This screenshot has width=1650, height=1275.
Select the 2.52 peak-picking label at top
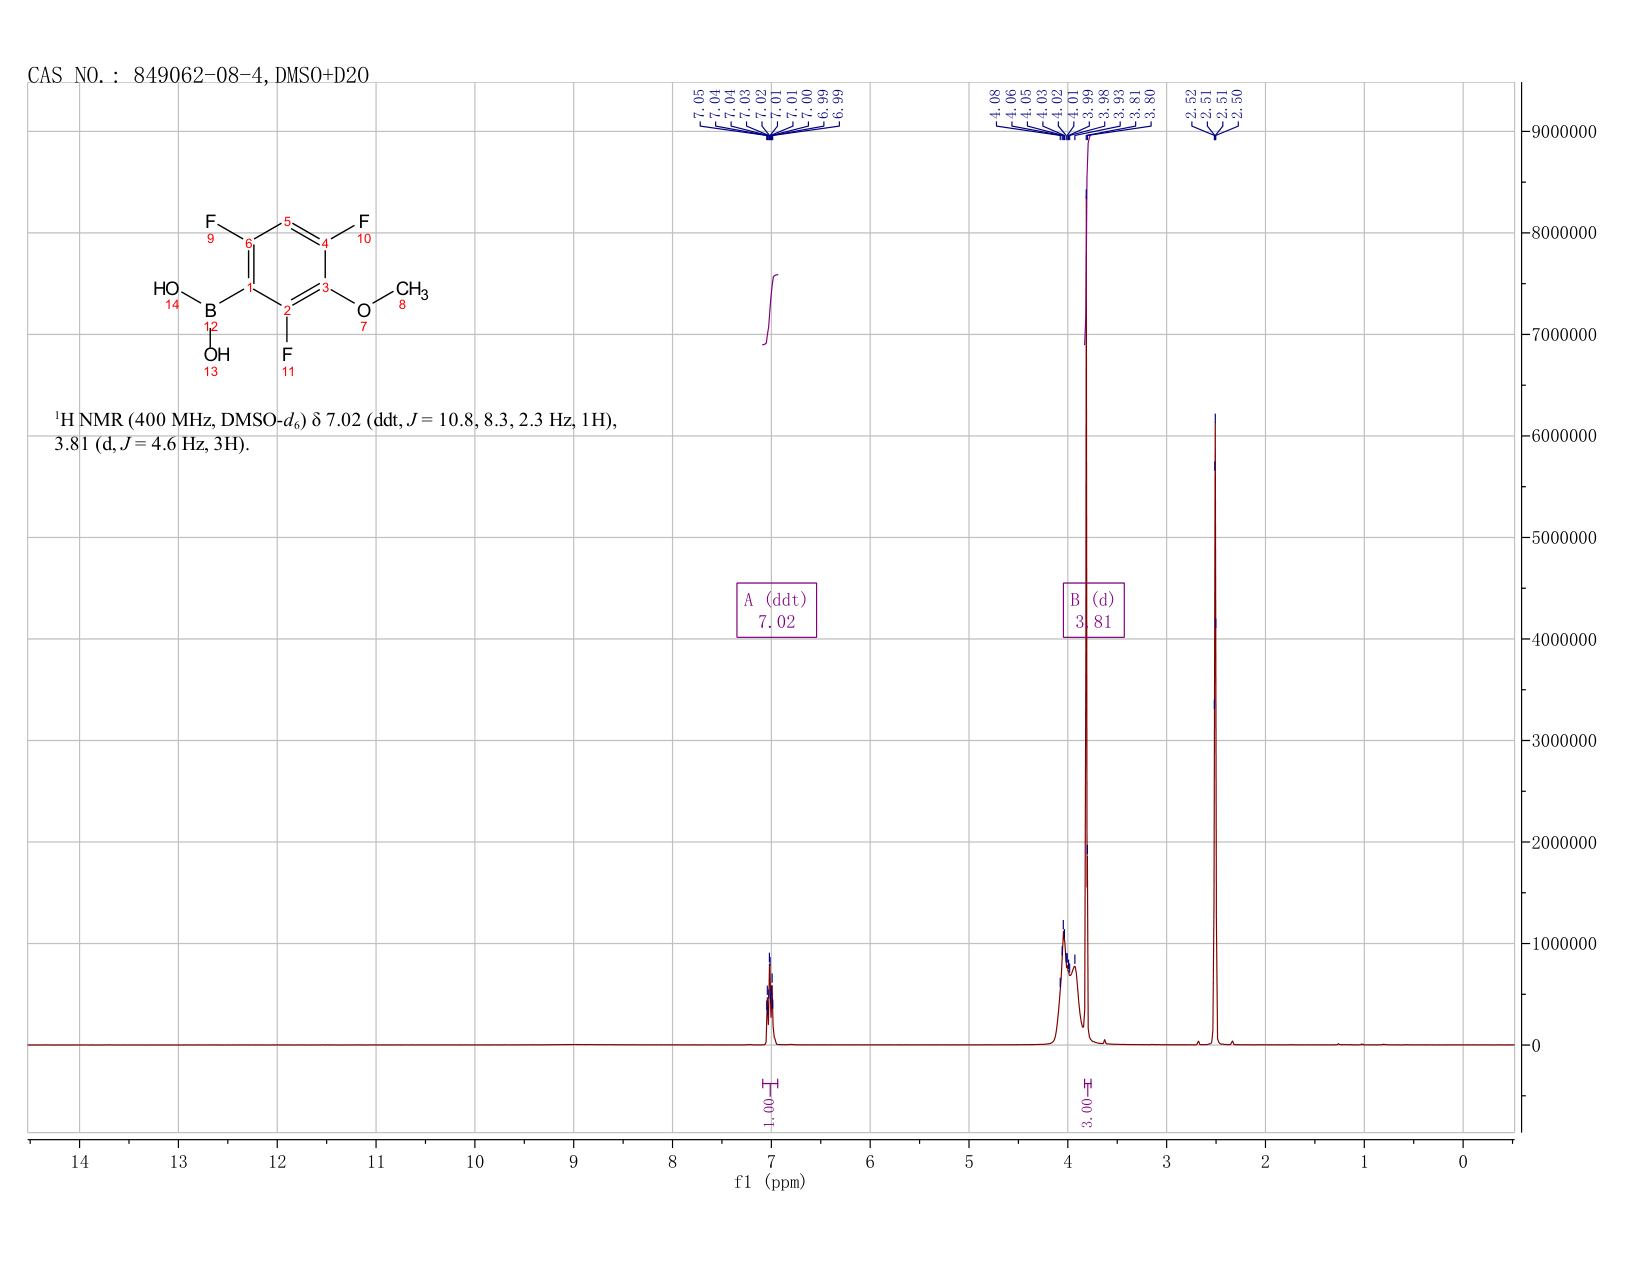1191,104
